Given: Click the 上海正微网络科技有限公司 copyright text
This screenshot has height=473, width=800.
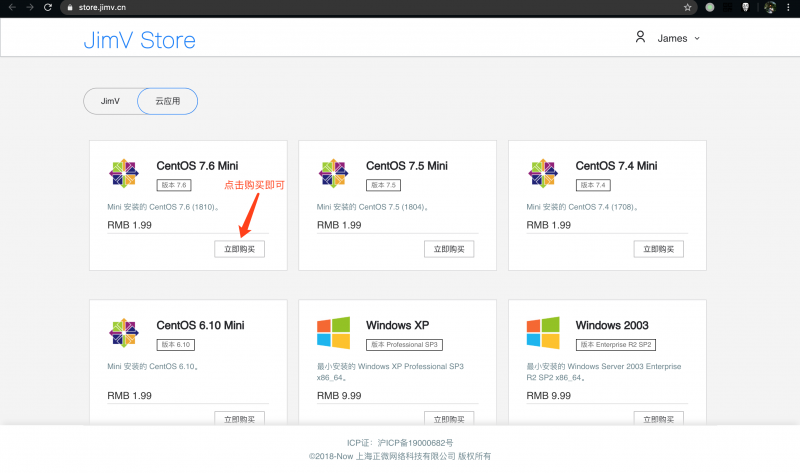Looking at the screenshot, I should [405, 456].
